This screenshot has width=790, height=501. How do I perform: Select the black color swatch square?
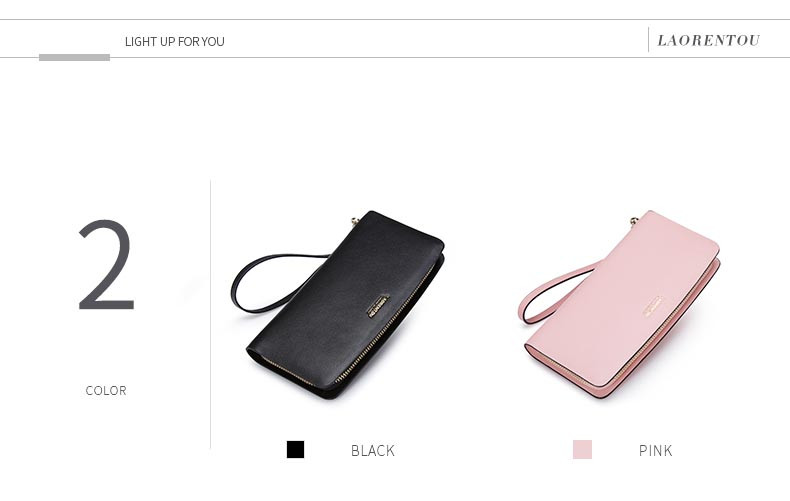295,450
